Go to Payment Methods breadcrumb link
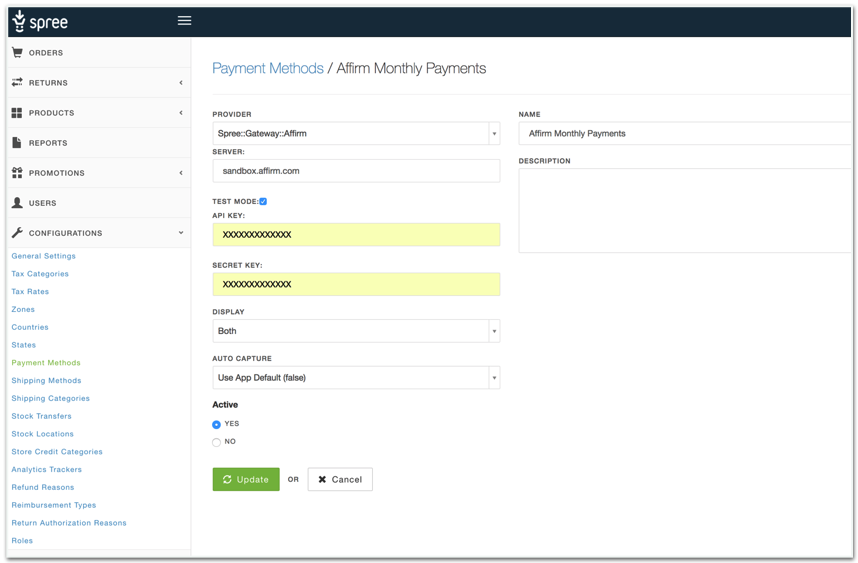Screen dimensions: 858x563 268,68
